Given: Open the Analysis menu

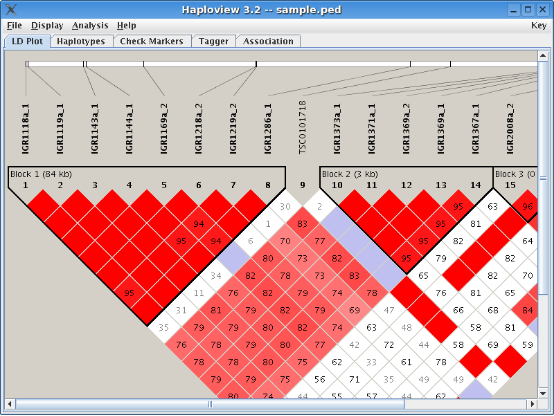Looking at the screenshot, I should point(90,25).
